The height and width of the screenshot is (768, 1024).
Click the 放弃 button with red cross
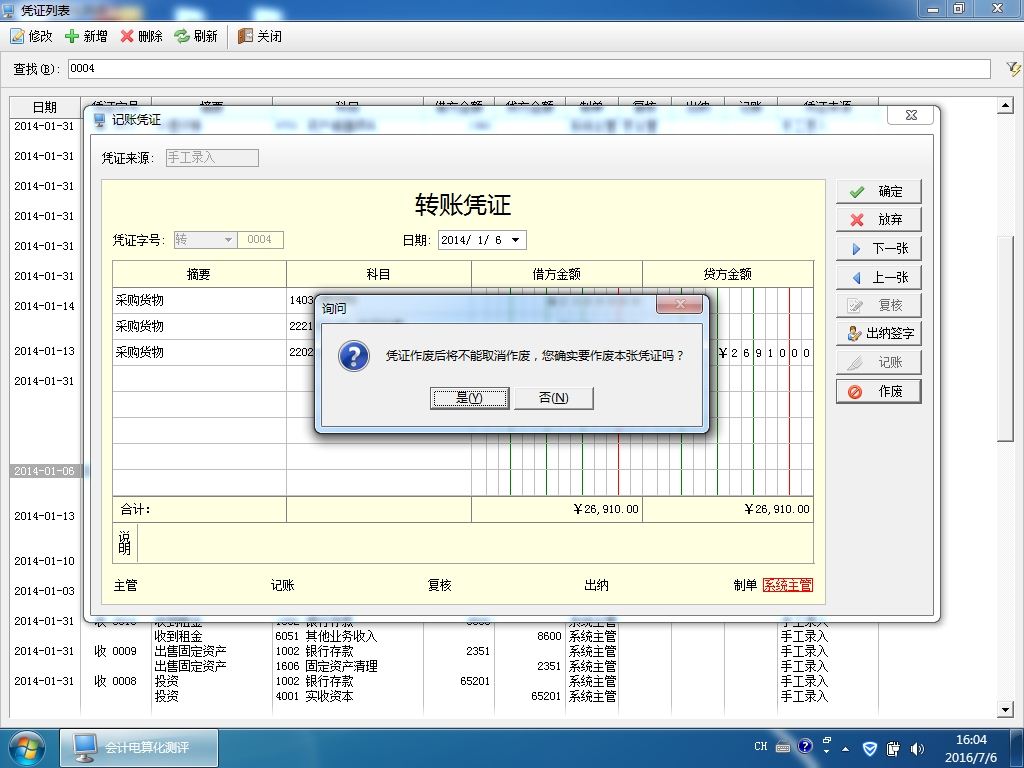(878, 219)
